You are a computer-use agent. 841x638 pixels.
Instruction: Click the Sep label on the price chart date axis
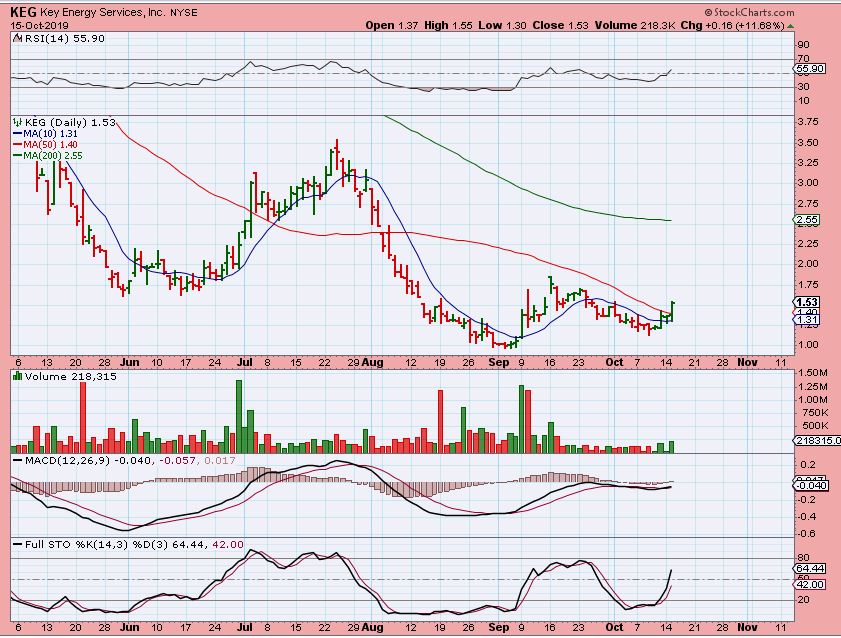pyautogui.click(x=499, y=362)
